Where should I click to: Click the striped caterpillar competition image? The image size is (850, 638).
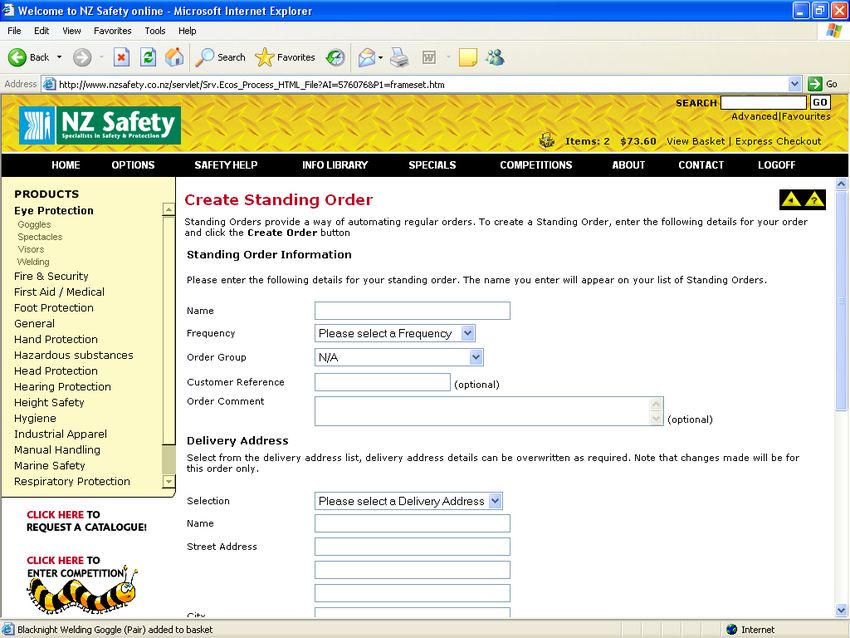81,592
